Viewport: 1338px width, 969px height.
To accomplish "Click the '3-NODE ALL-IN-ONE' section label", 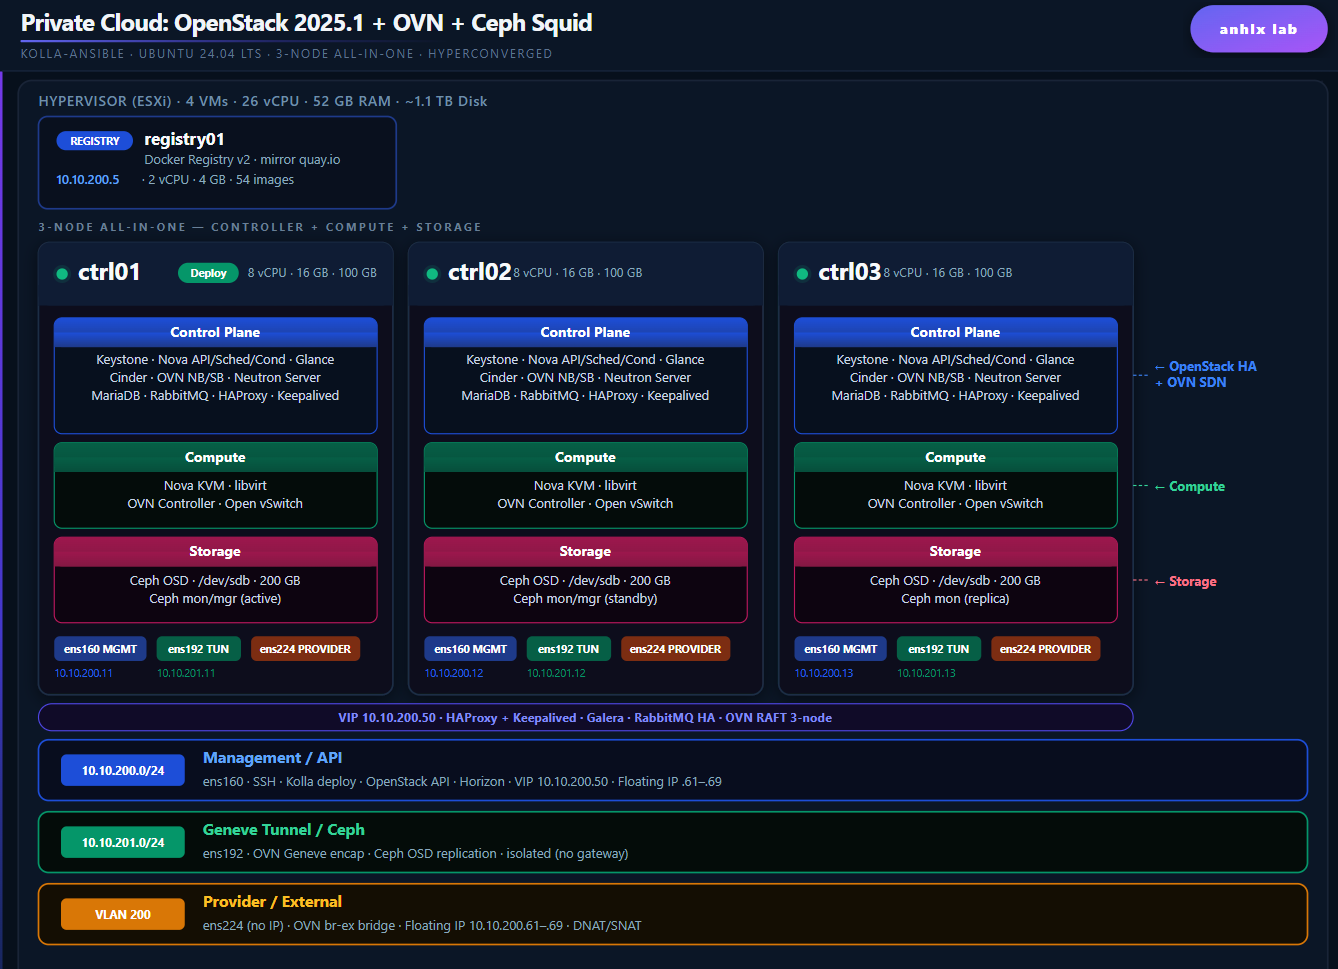I will coord(260,227).
